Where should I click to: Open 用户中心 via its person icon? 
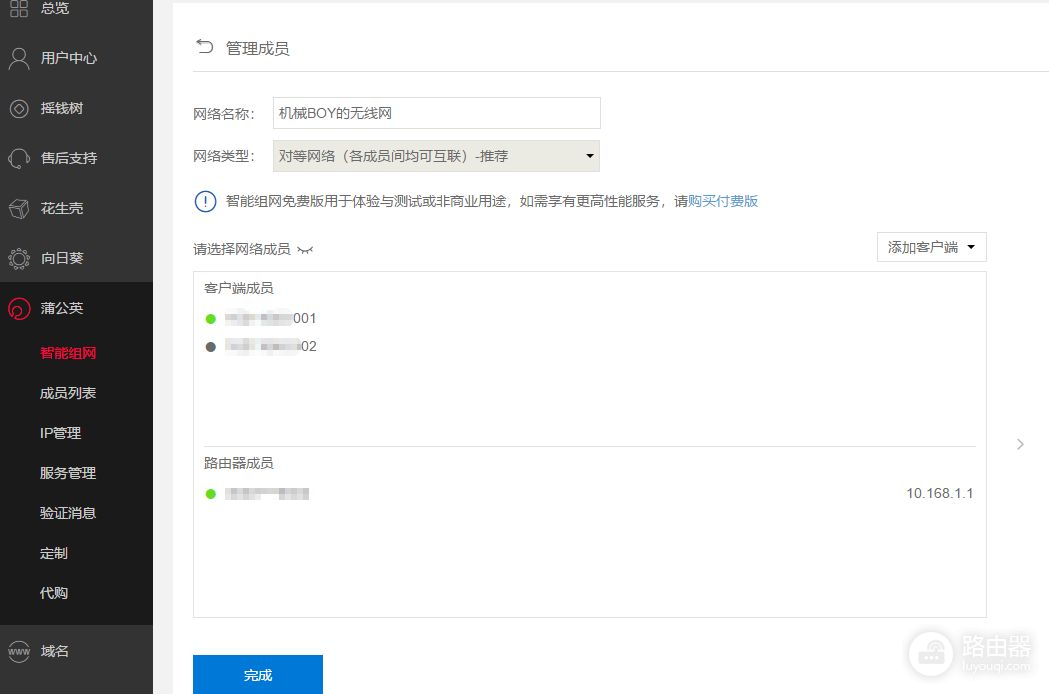coord(19,58)
